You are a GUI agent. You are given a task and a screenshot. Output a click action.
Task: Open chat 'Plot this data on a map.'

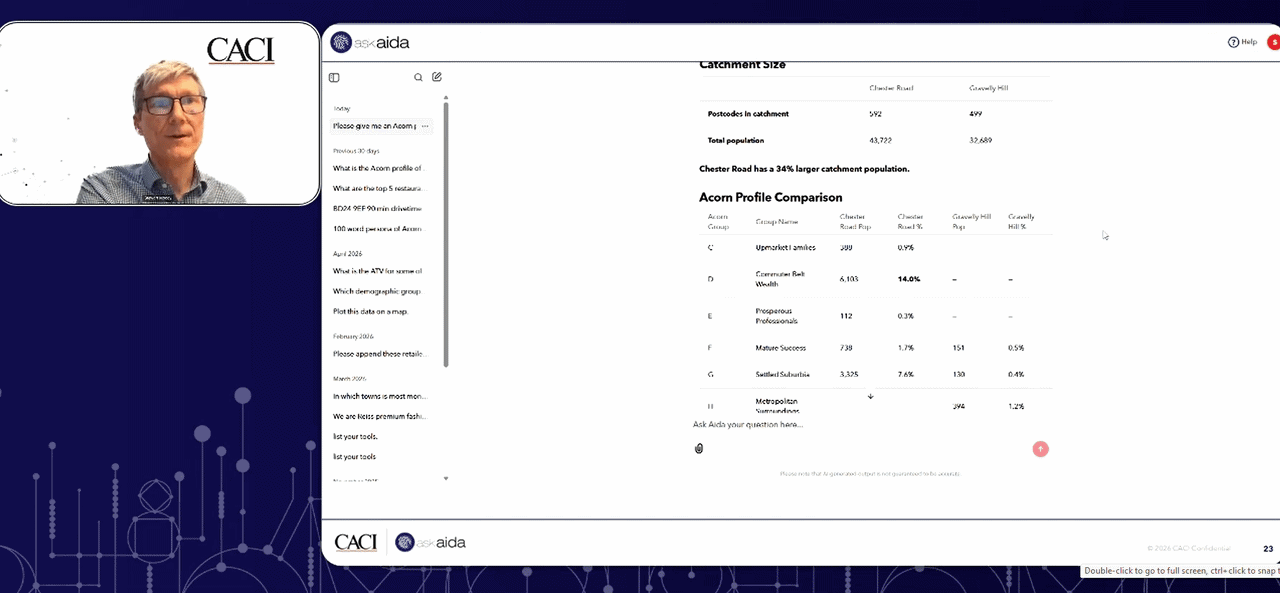371,311
